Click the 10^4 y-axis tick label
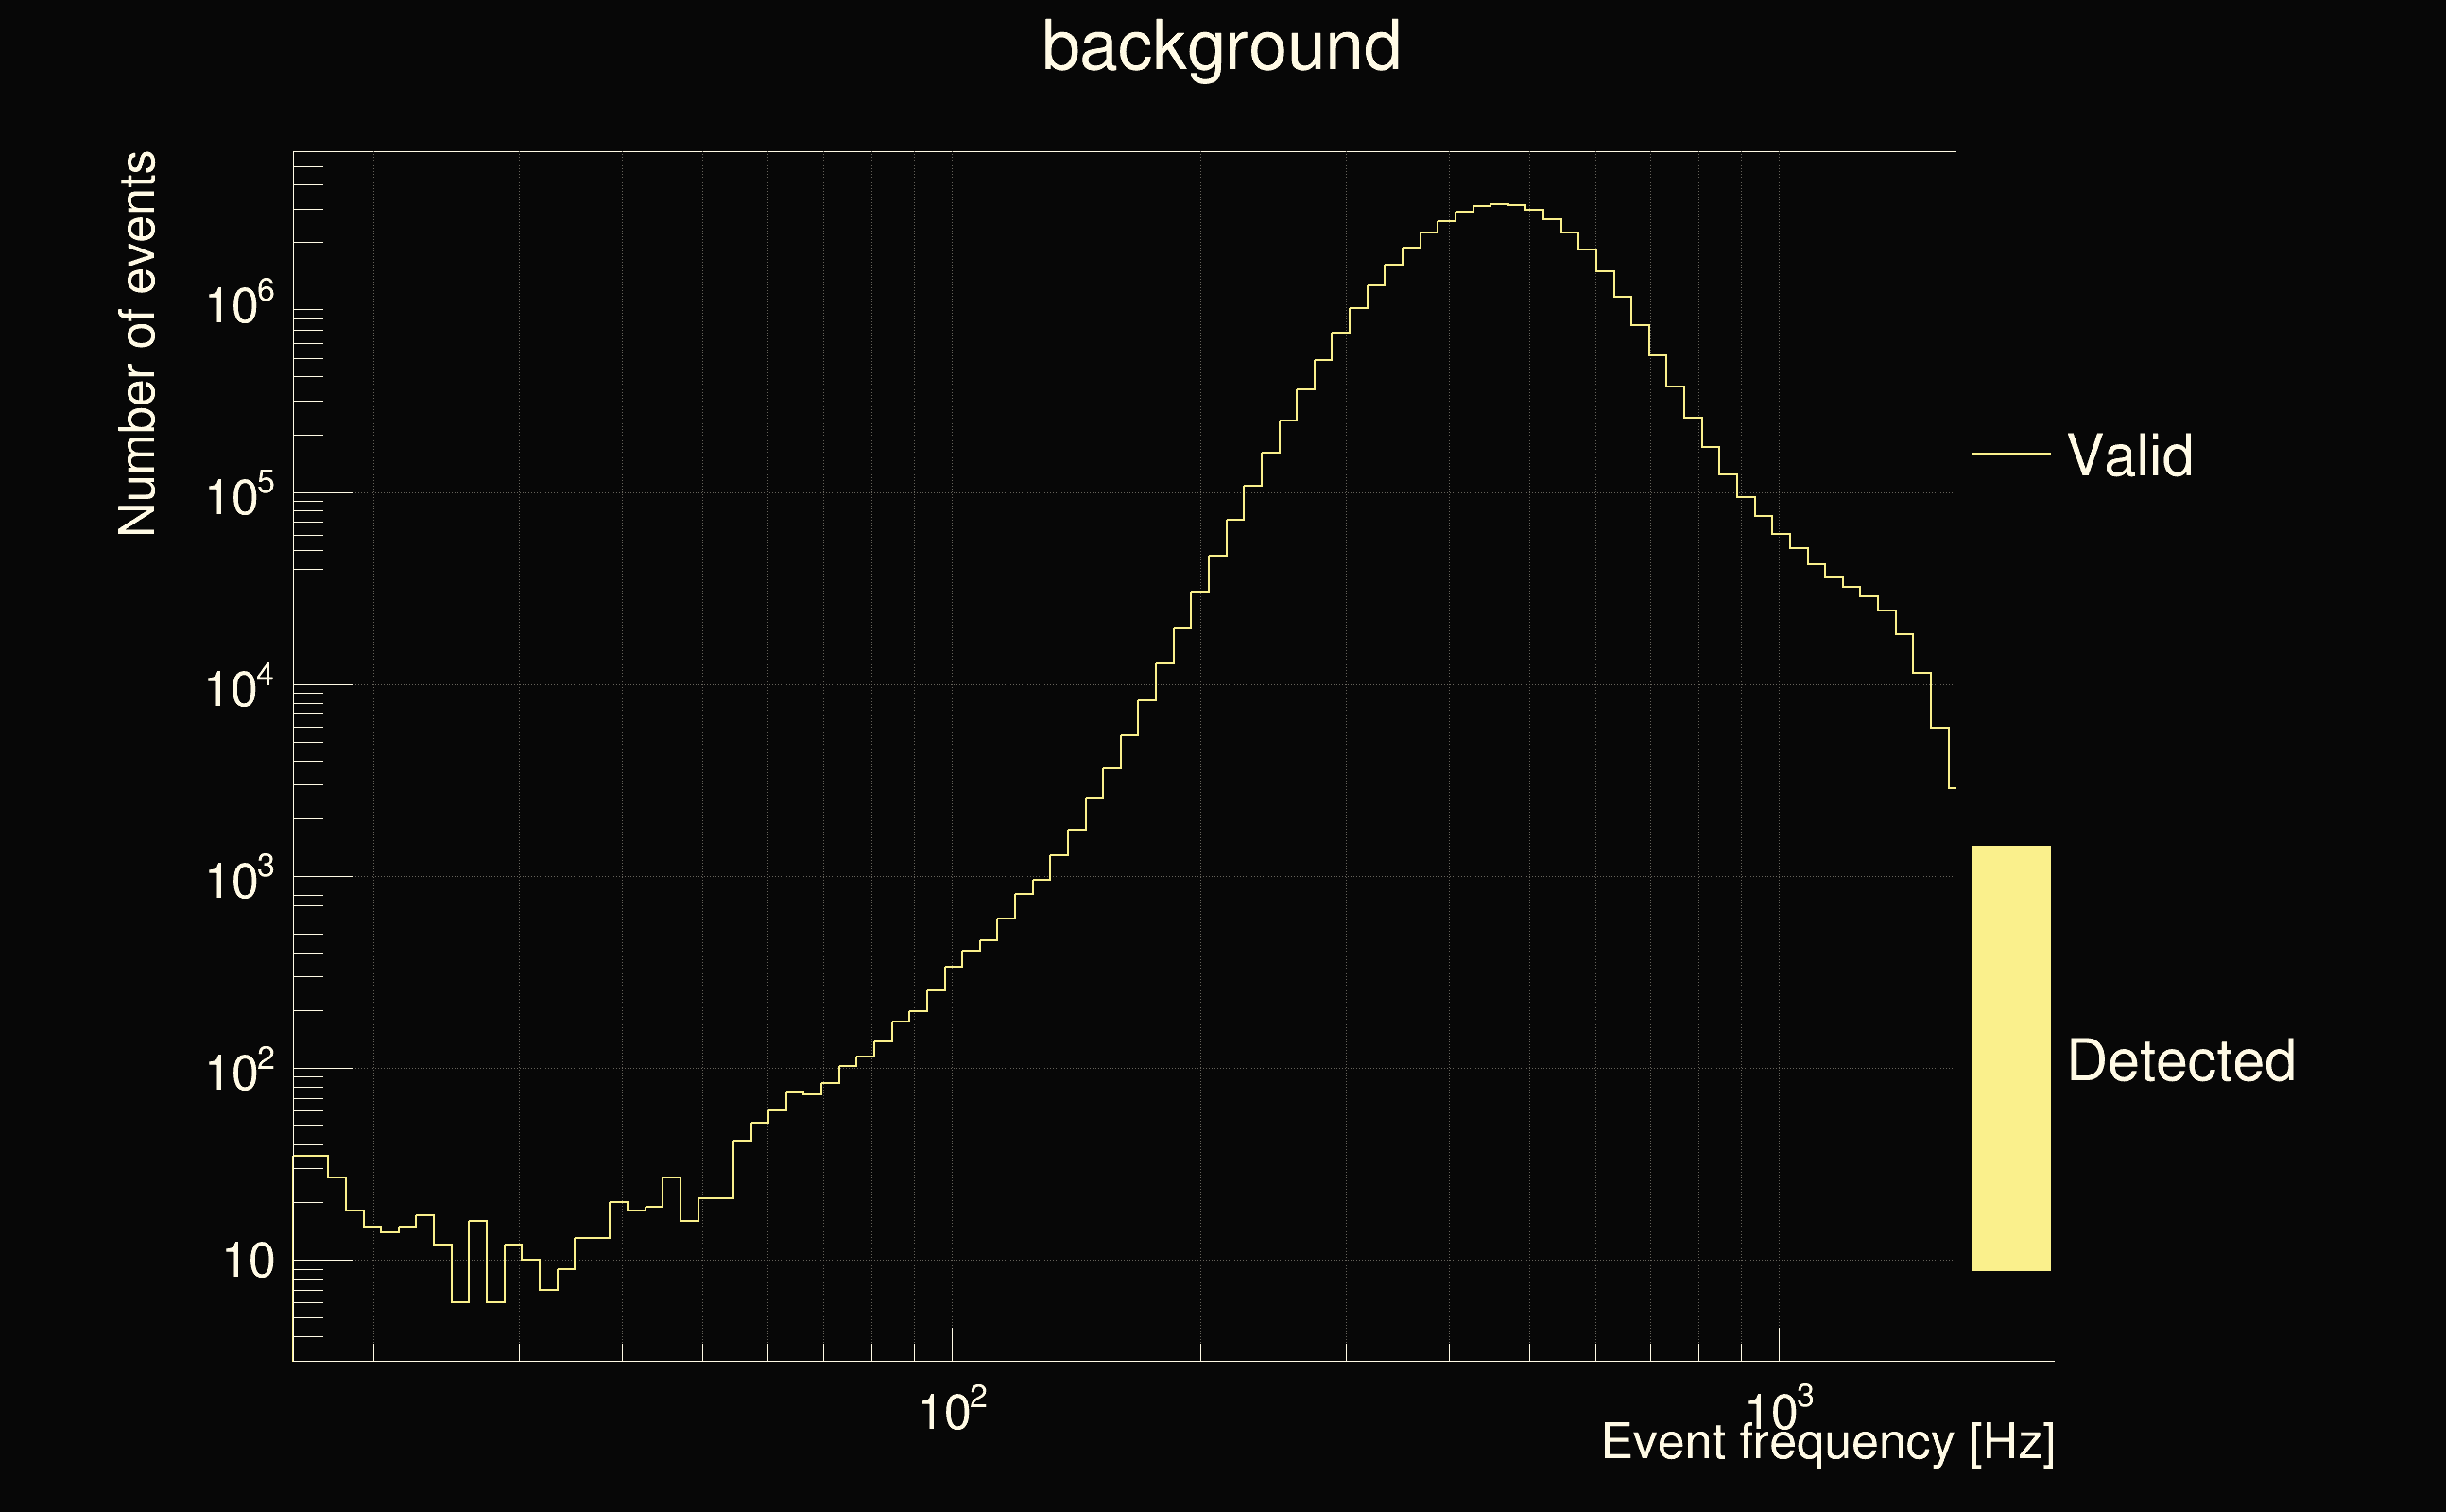The image size is (2446, 1512). click(x=239, y=688)
